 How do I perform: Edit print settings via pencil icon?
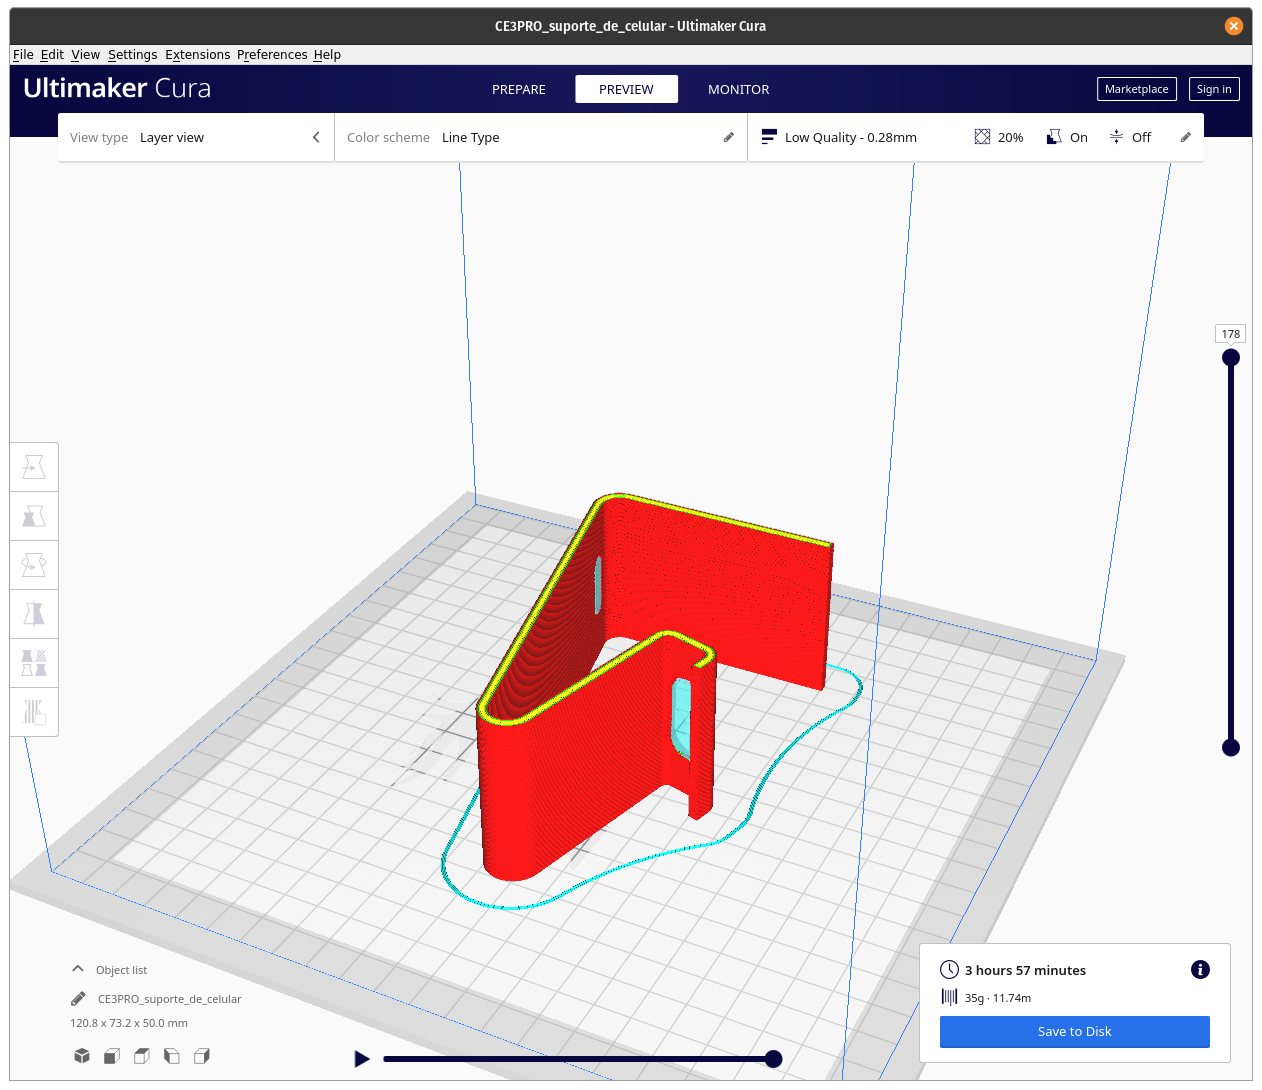pos(1186,137)
